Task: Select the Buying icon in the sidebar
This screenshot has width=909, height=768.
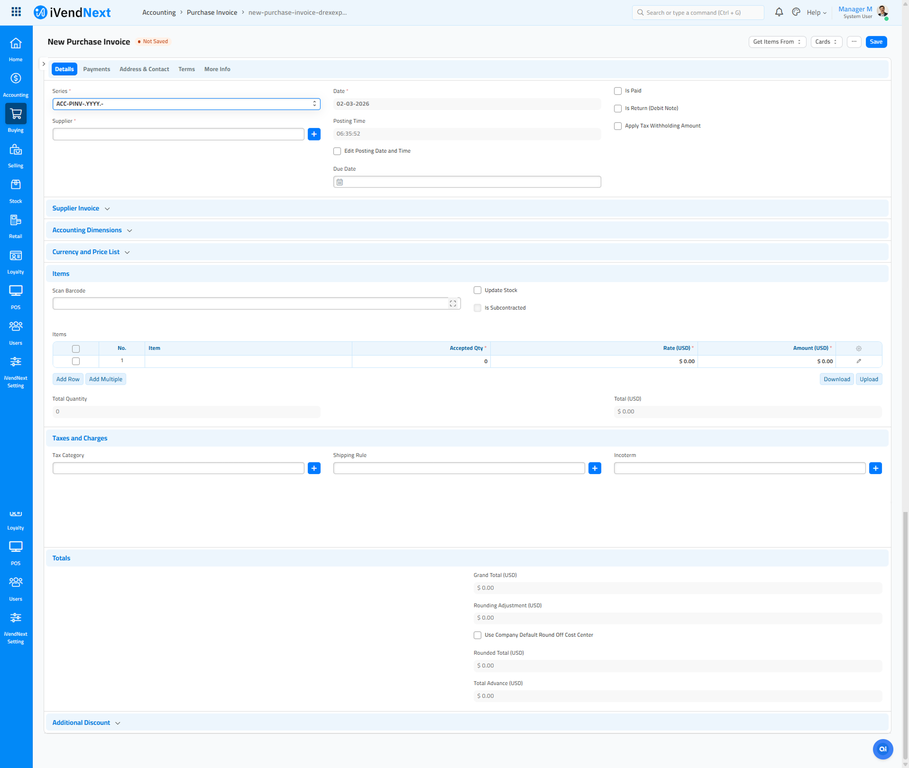Action: pos(15,113)
